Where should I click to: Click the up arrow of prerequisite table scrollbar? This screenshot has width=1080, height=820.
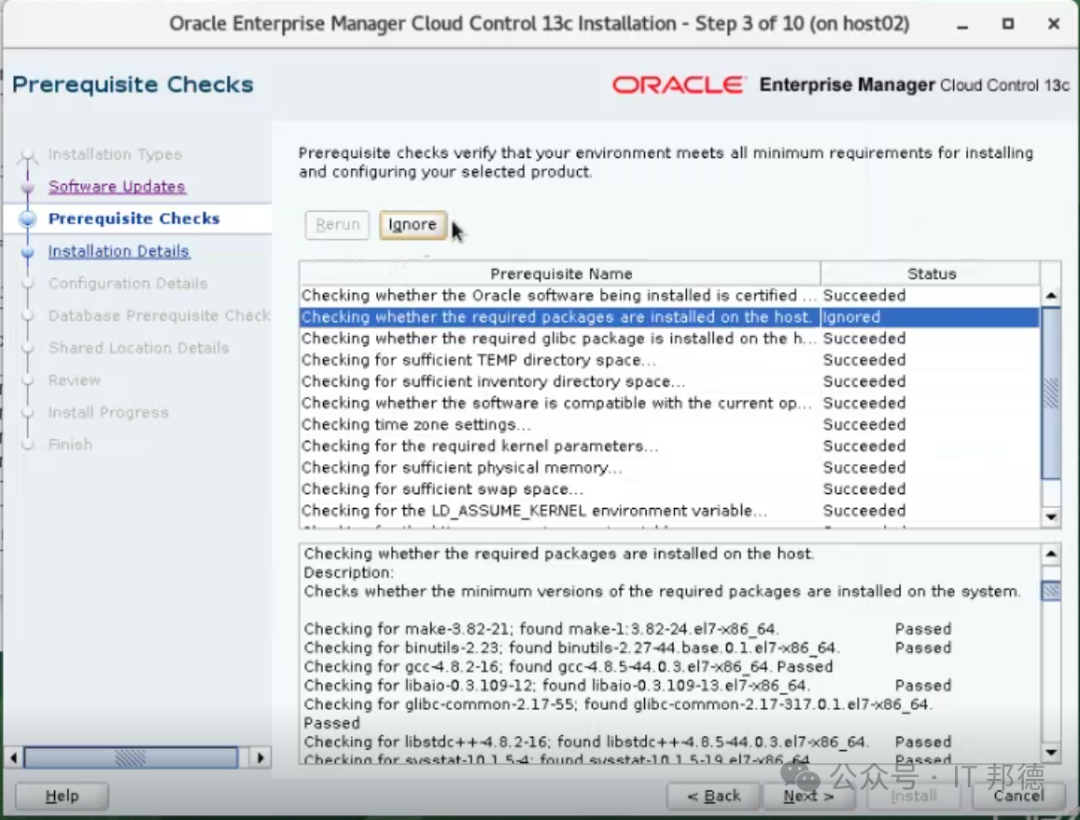pos(1051,296)
